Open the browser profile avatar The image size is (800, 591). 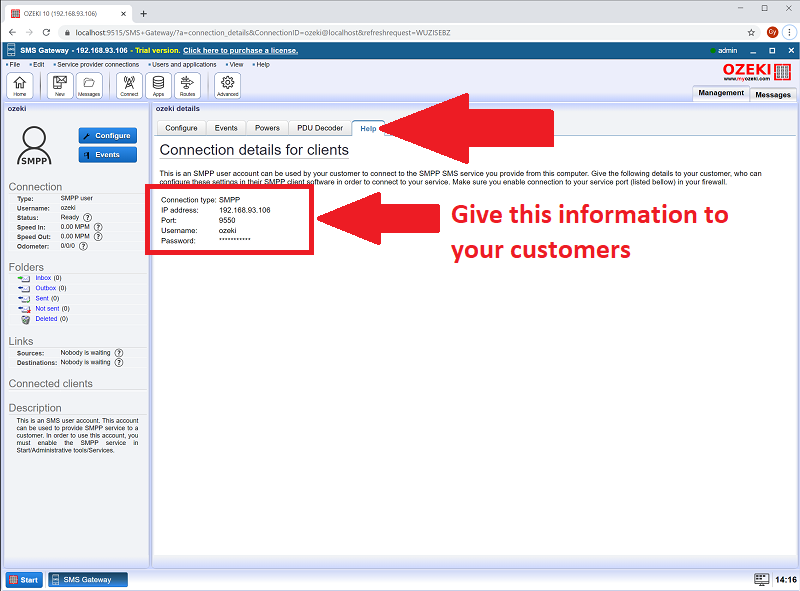click(x=772, y=32)
